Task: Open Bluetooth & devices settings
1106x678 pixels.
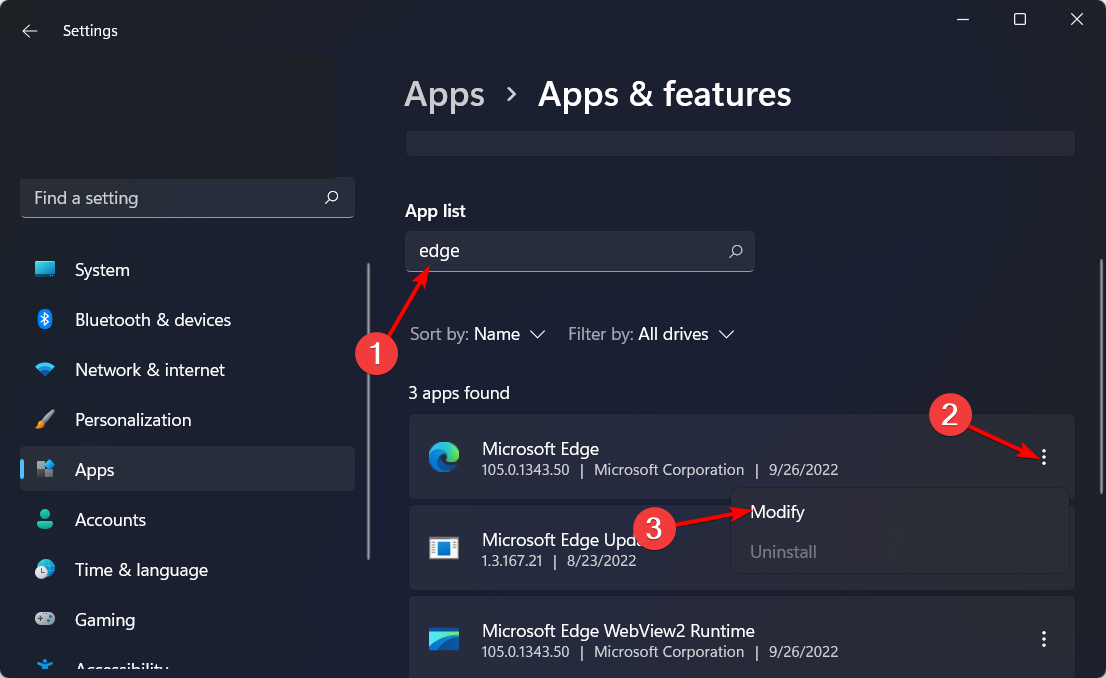Action: coord(188,320)
